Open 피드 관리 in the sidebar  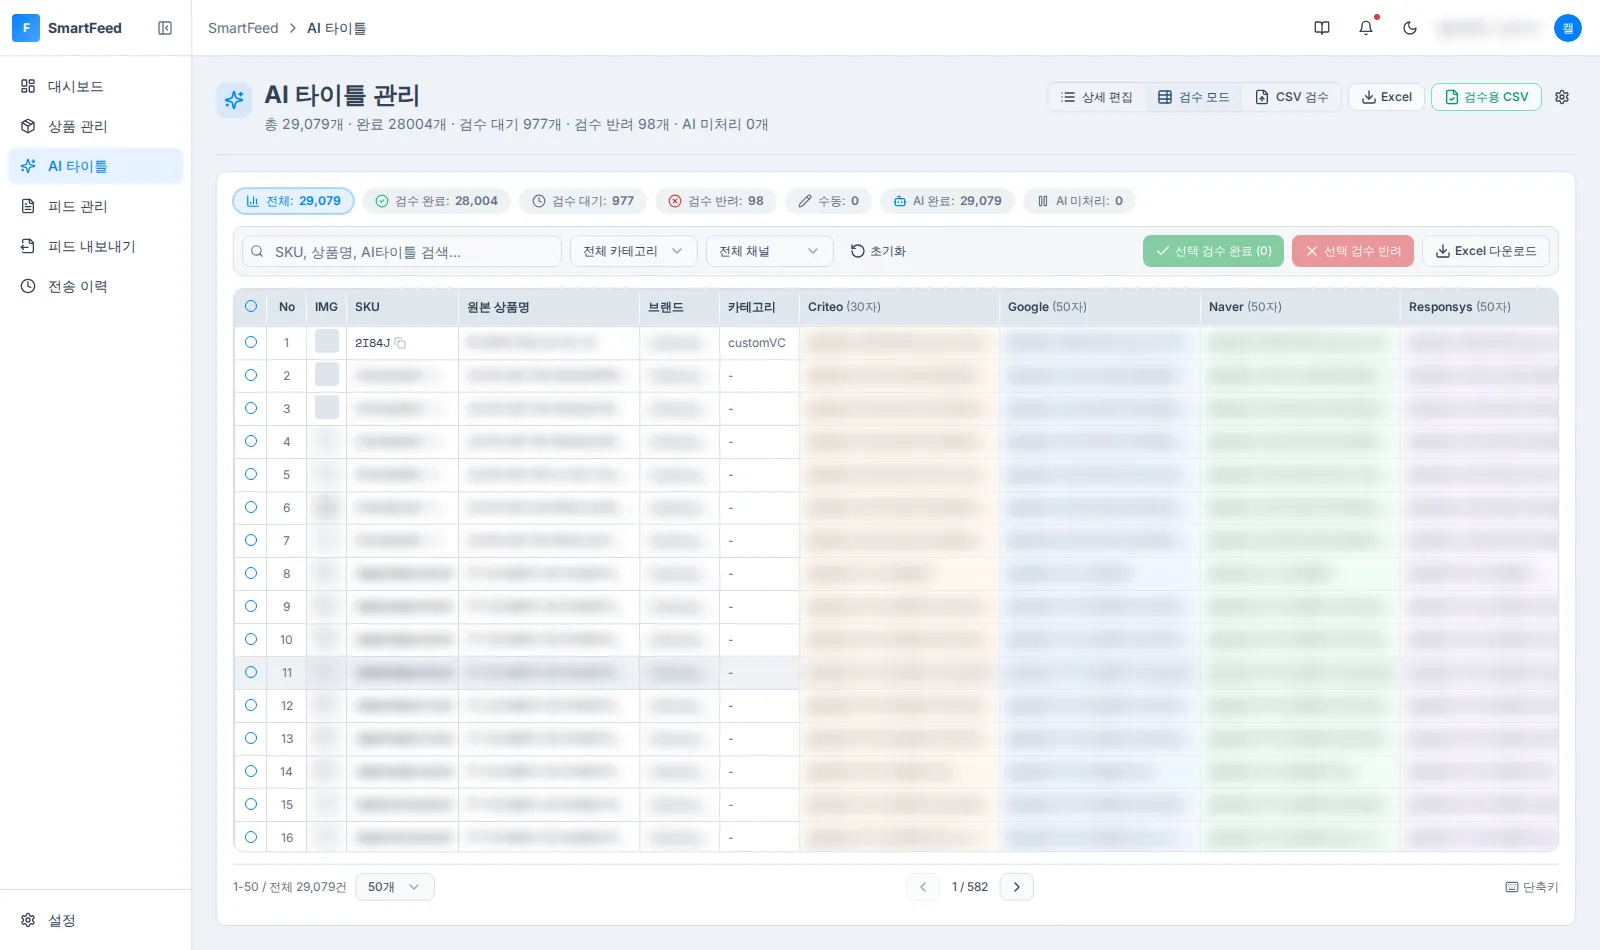click(x=96, y=206)
